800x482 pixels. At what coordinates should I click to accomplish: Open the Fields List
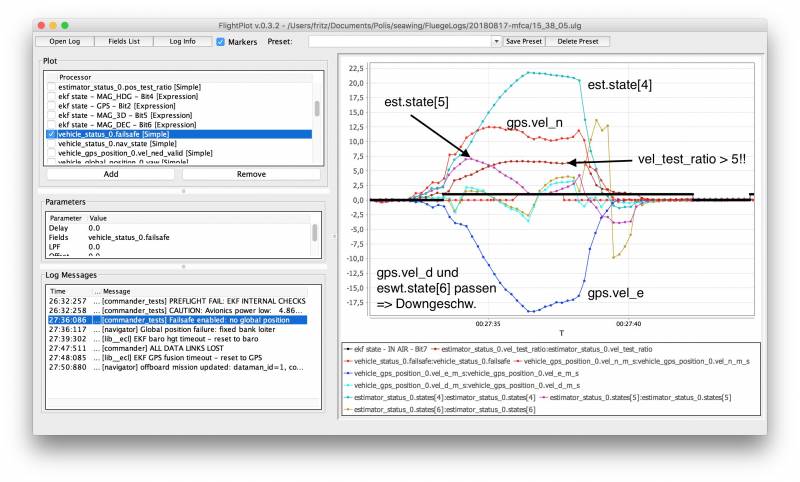pos(124,42)
